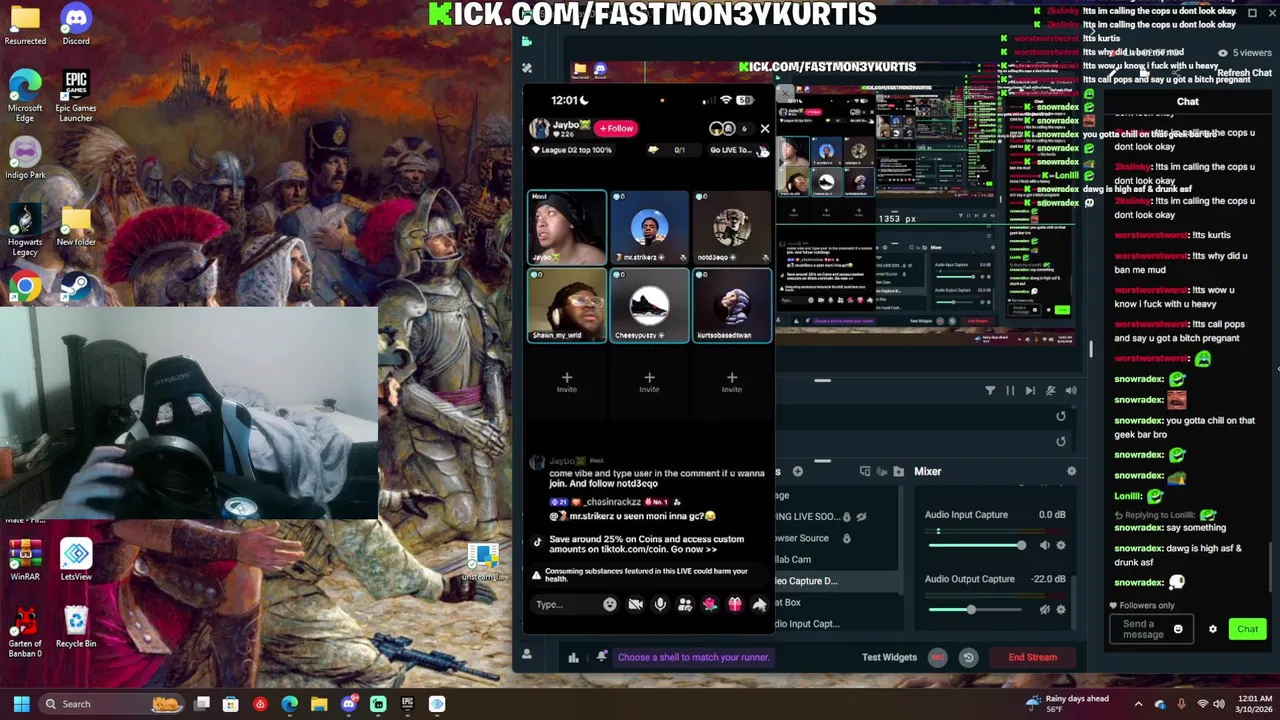Click Refresh Chat
Screen dimensions: 1280x720
click(1245, 73)
